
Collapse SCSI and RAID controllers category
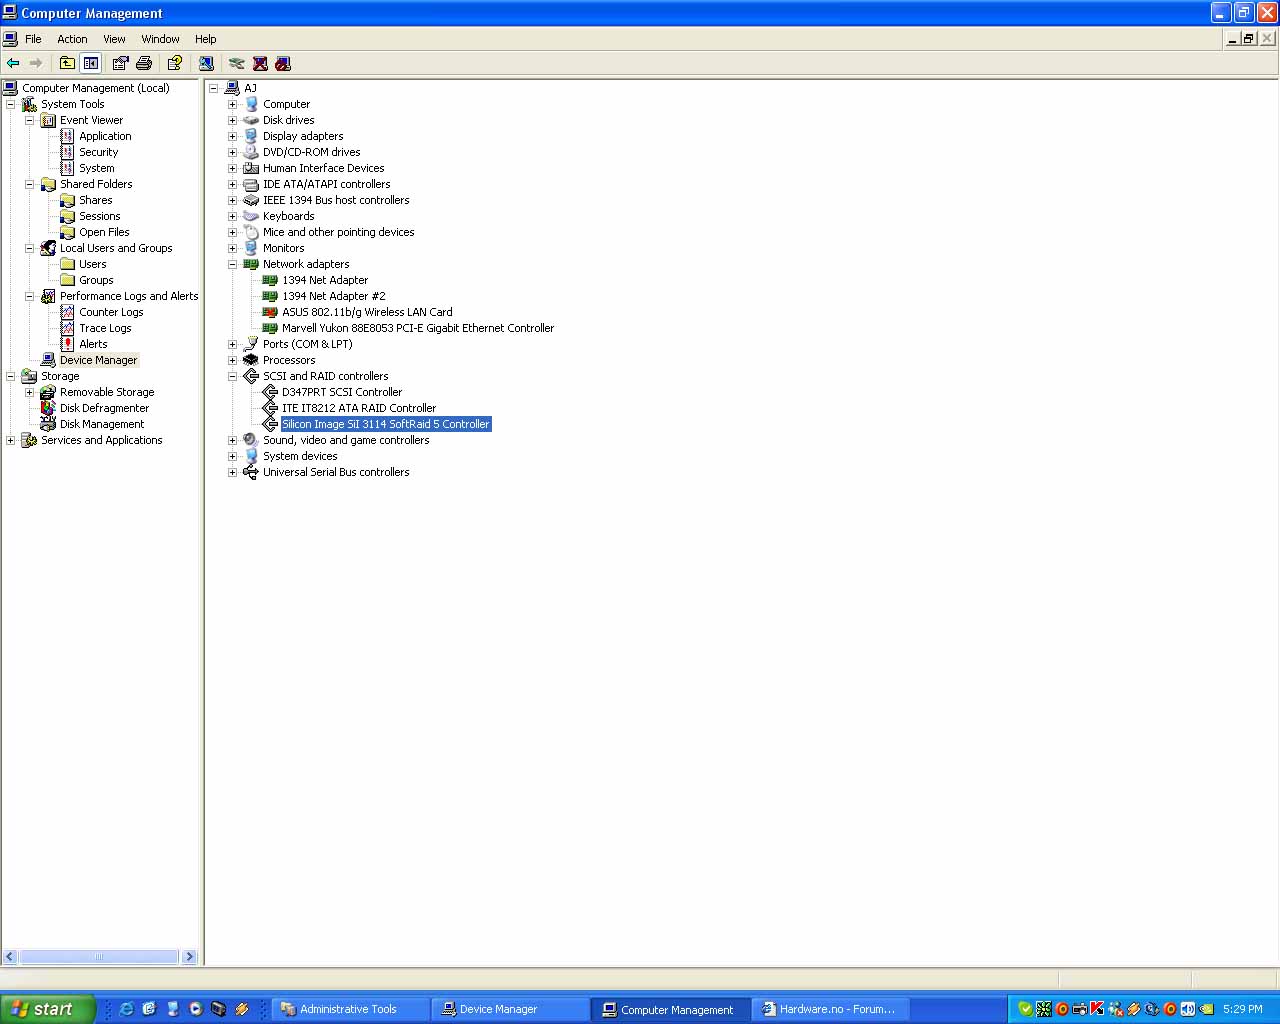(233, 376)
